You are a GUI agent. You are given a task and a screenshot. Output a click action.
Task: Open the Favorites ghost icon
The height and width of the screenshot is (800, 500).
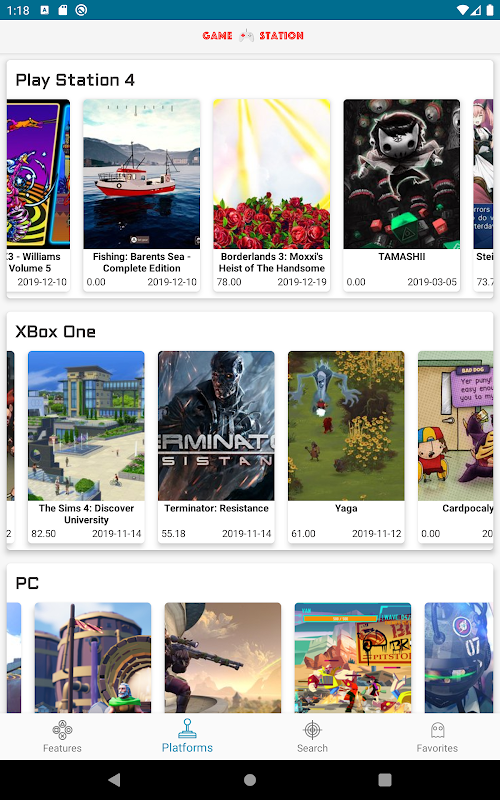(x=437, y=730)
